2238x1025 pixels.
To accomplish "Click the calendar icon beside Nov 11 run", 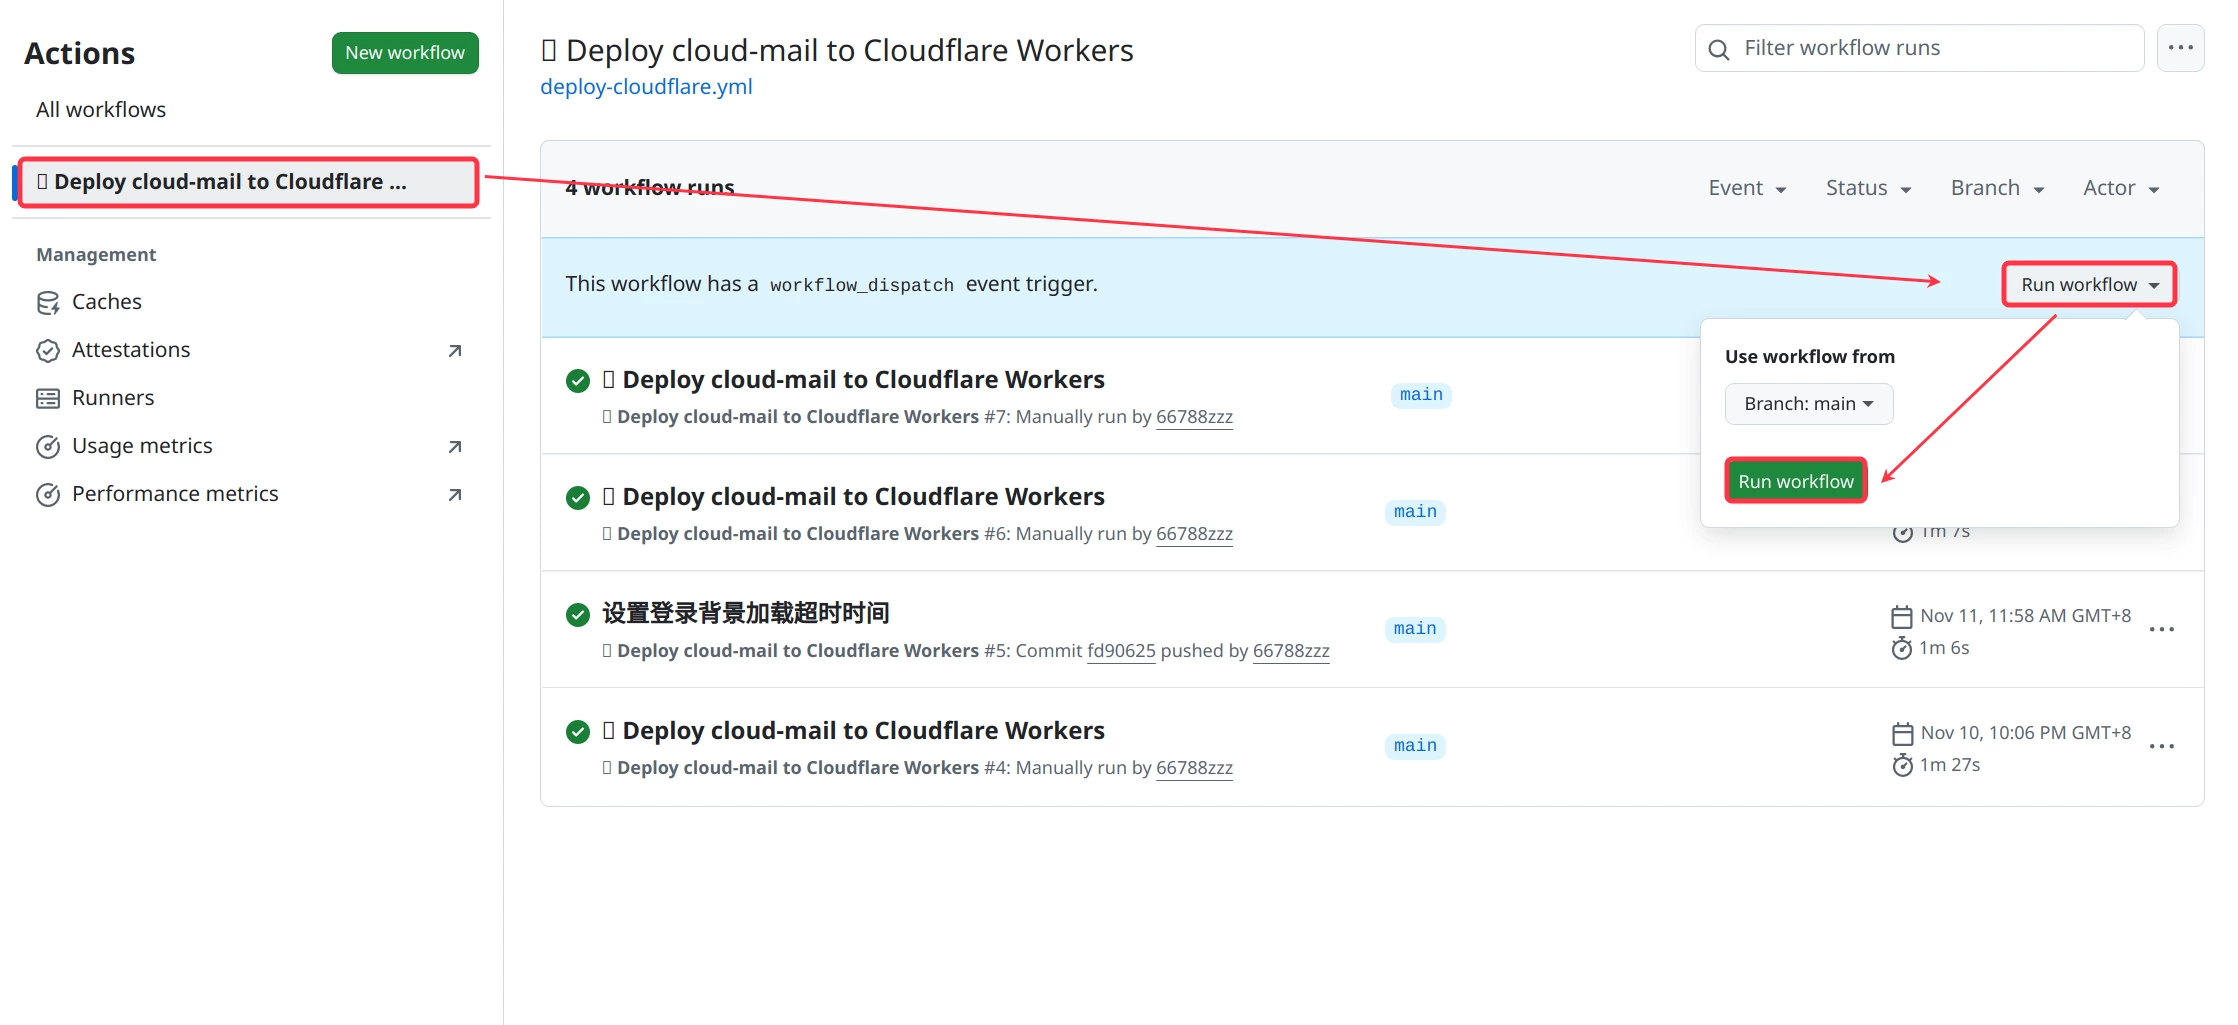I will [x=1901, y=615].
